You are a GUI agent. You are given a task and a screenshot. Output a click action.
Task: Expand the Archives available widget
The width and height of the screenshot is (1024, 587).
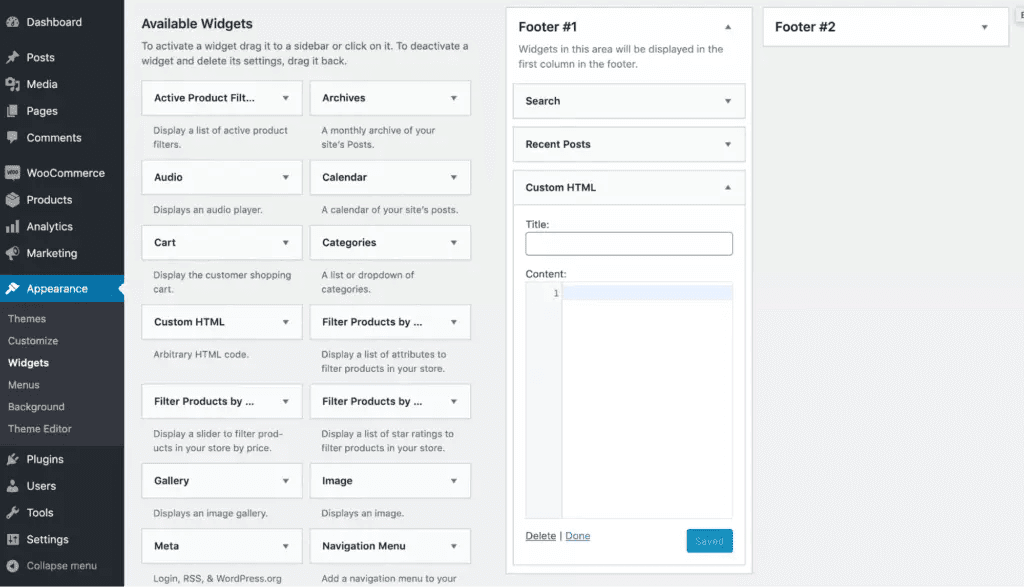[454, 98]
